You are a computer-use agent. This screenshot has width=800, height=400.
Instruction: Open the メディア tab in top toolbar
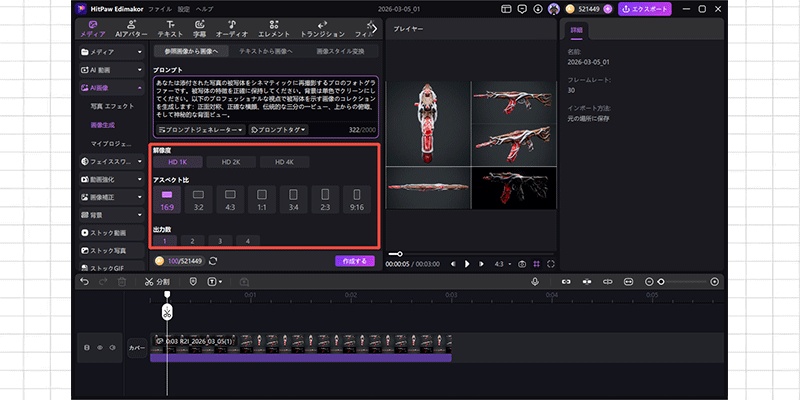[92, 29]
